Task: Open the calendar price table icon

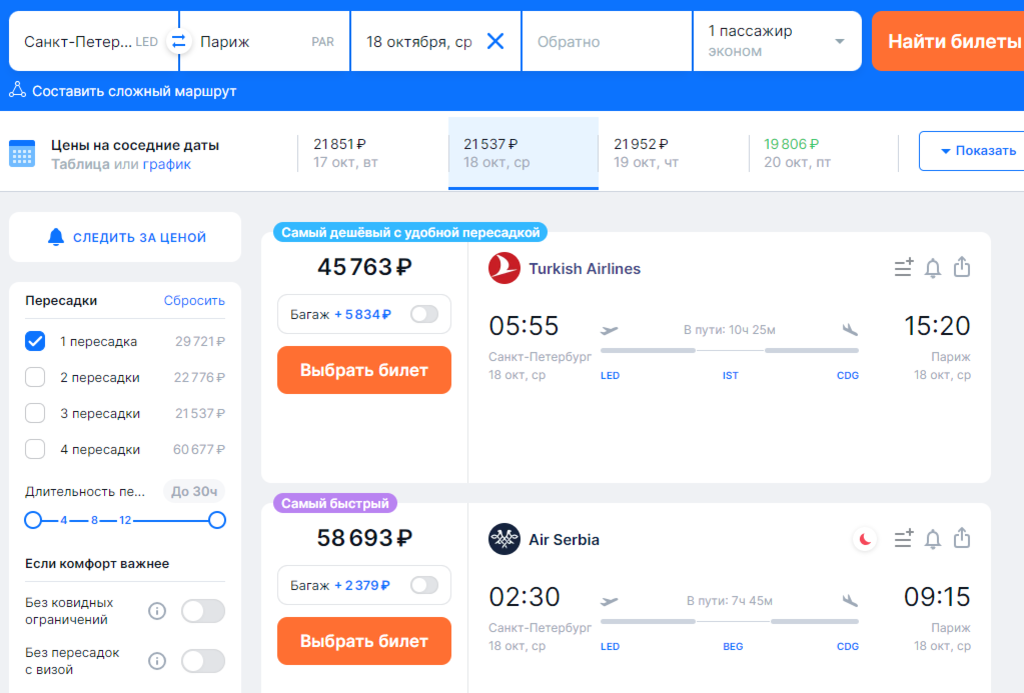Action: click(22, 154)
